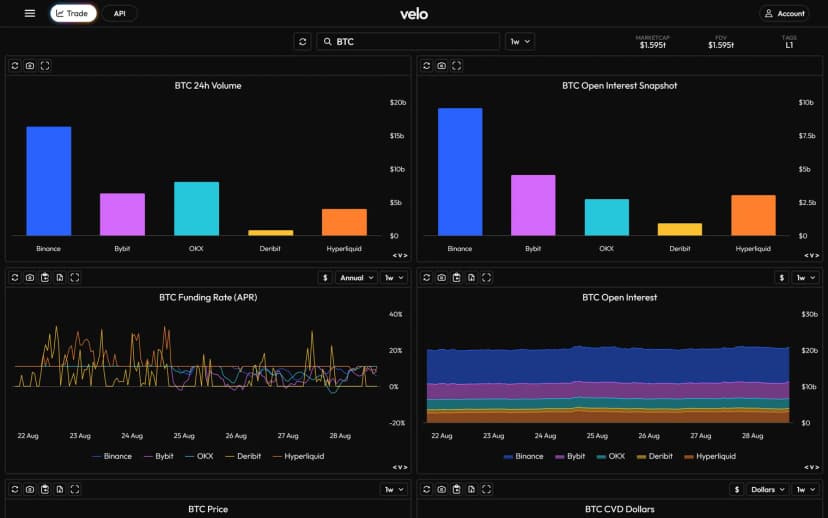Refresh the BTC Open Interest Snapshot chart
Viewport: 828px width, 518px height.
427,65
